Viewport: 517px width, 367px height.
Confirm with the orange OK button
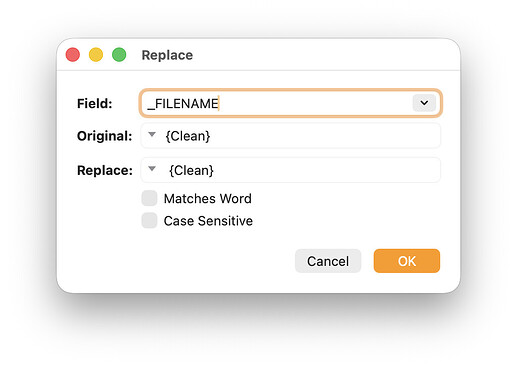pos(407,261)
